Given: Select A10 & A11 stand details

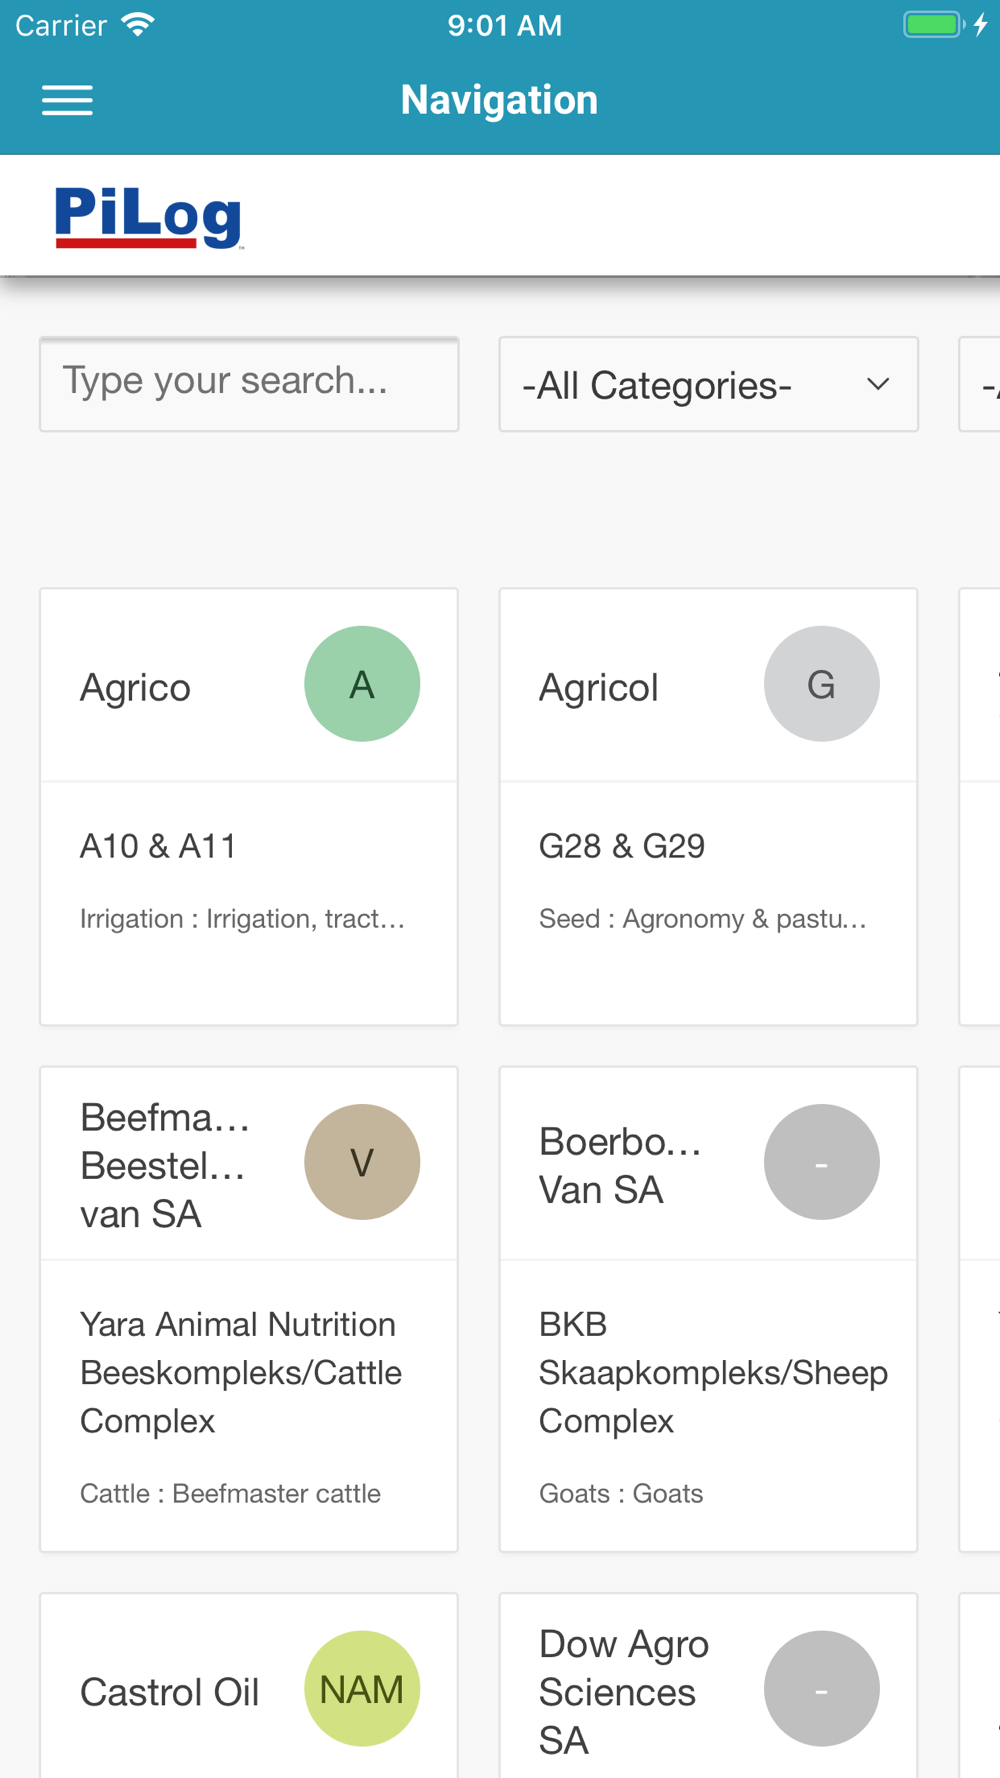Looking at the screenshot, I should (x=158, y=846).
